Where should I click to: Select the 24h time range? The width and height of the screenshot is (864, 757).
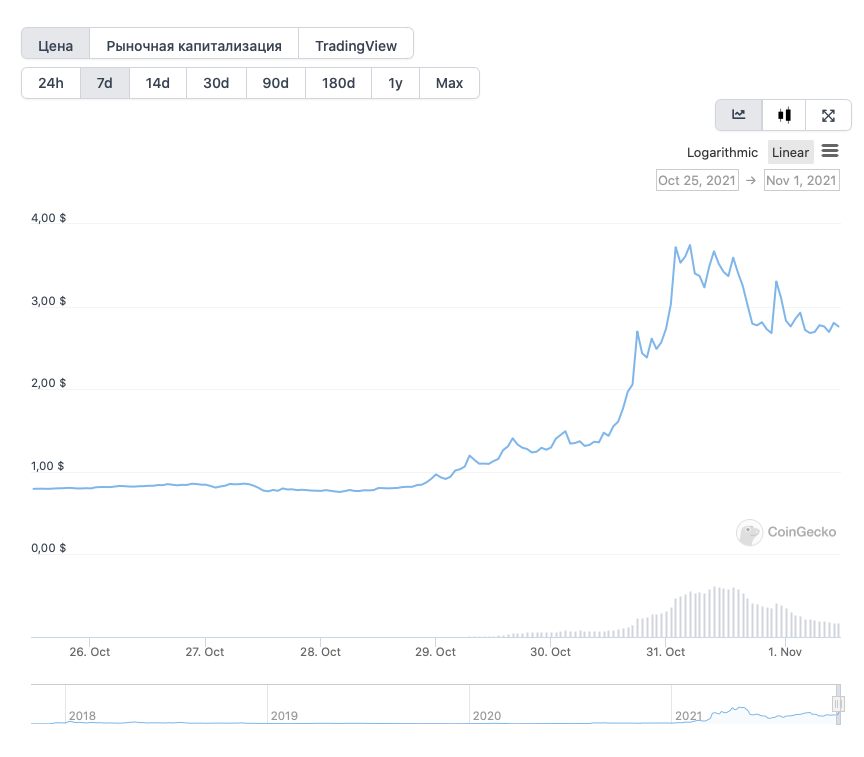pos(51,83)
